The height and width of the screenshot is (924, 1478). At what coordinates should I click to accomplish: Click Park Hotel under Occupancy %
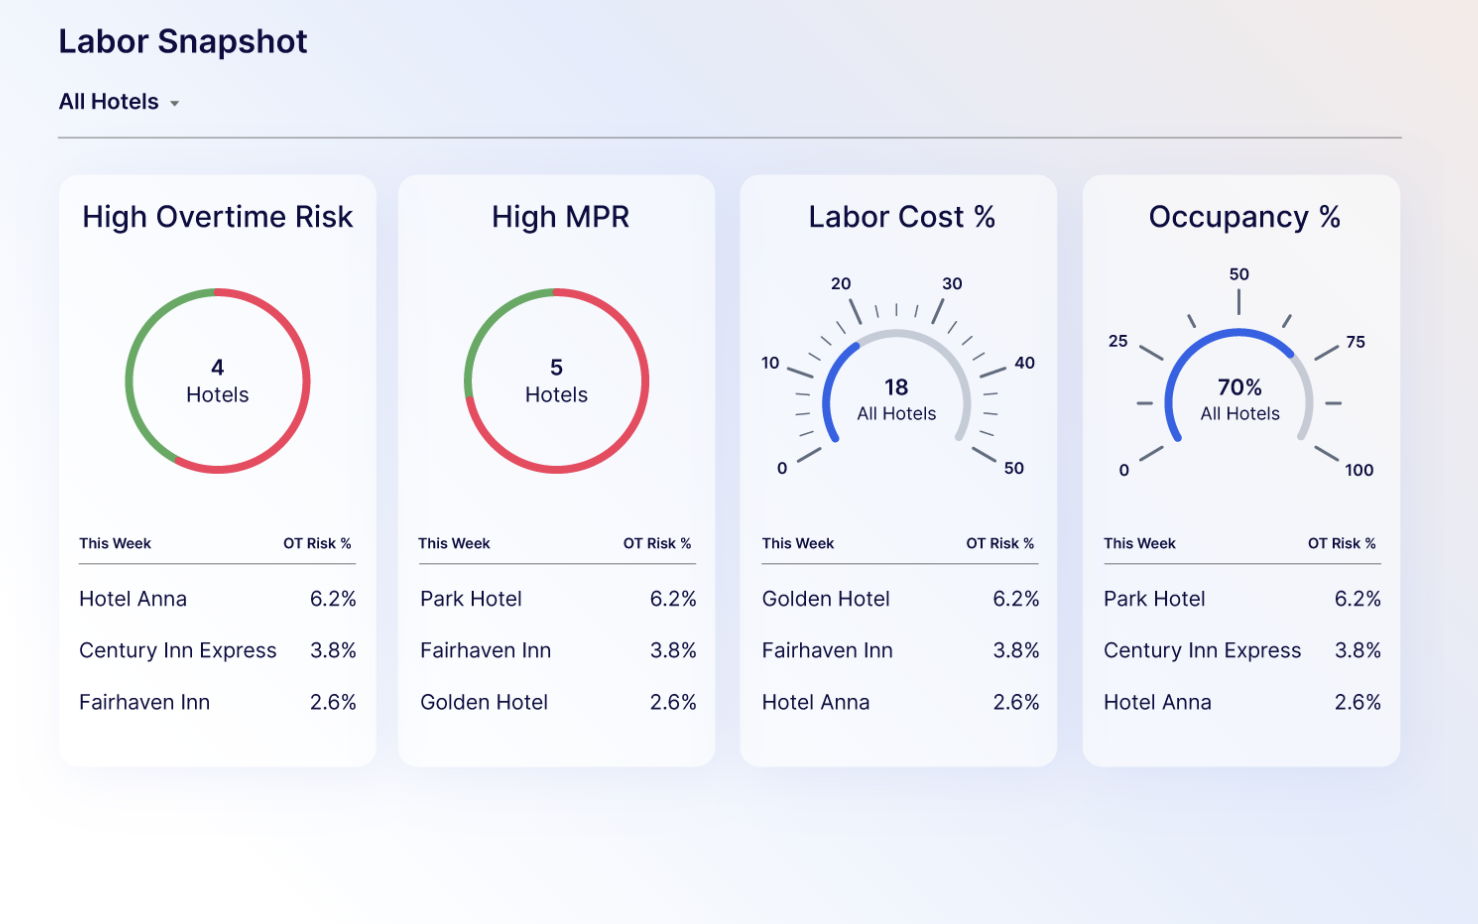[1155, 599]
